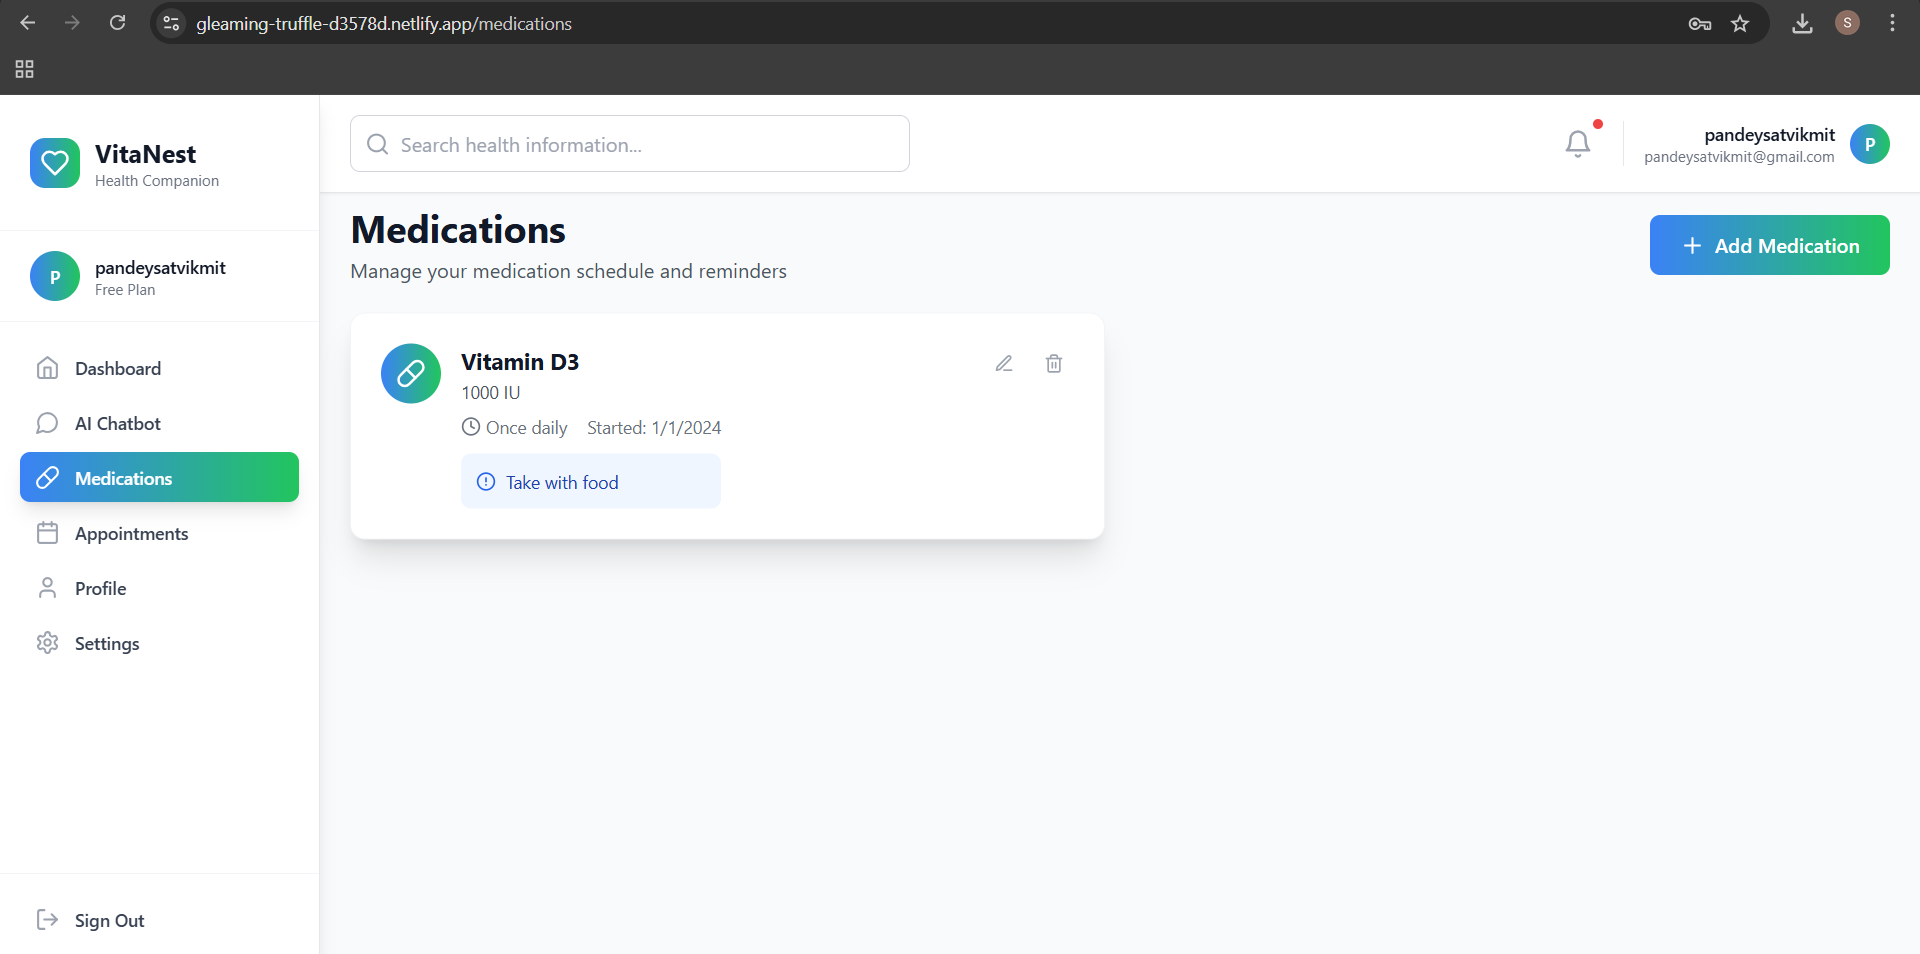Viewport: 1920px width, 954px height.
Task: Go to Appointments page
Action: coord(160,533)
